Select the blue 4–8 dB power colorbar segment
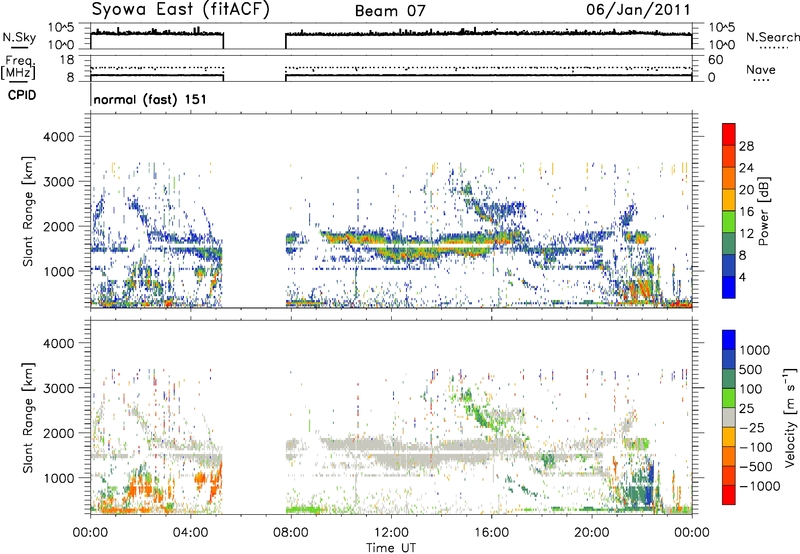Screen dimensions: 800x554 click(729, 266)
